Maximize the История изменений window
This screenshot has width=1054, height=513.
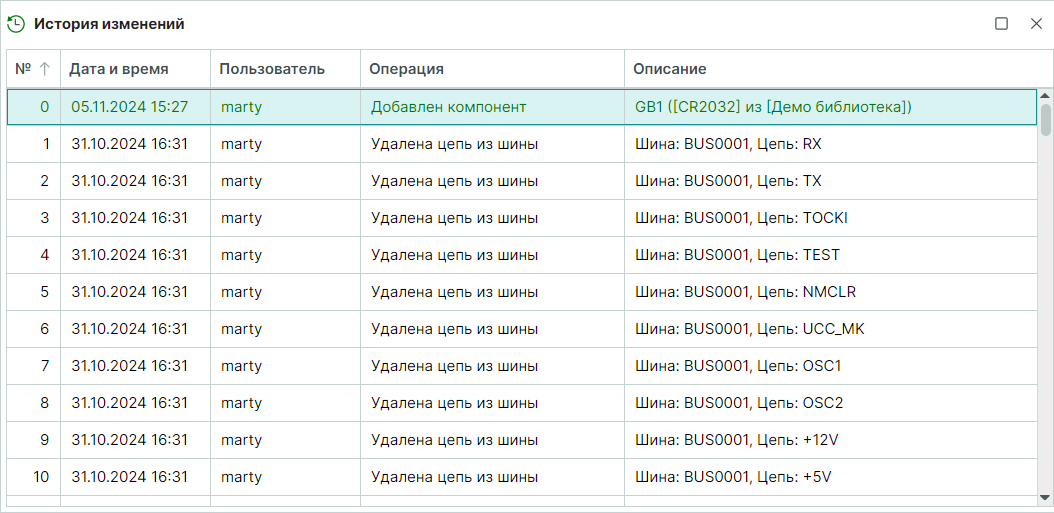(1001, 24)
